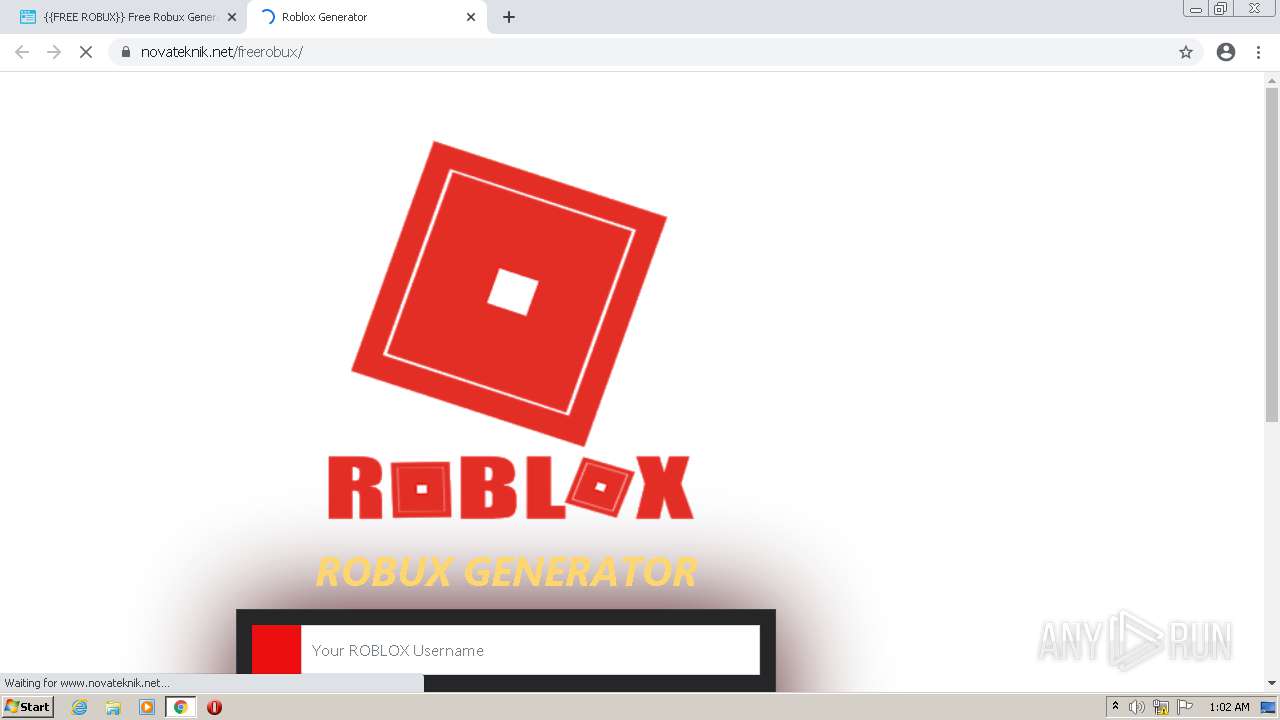
Task: Click the page scrollbar up arrow
Action: [x=1272, y=80]
